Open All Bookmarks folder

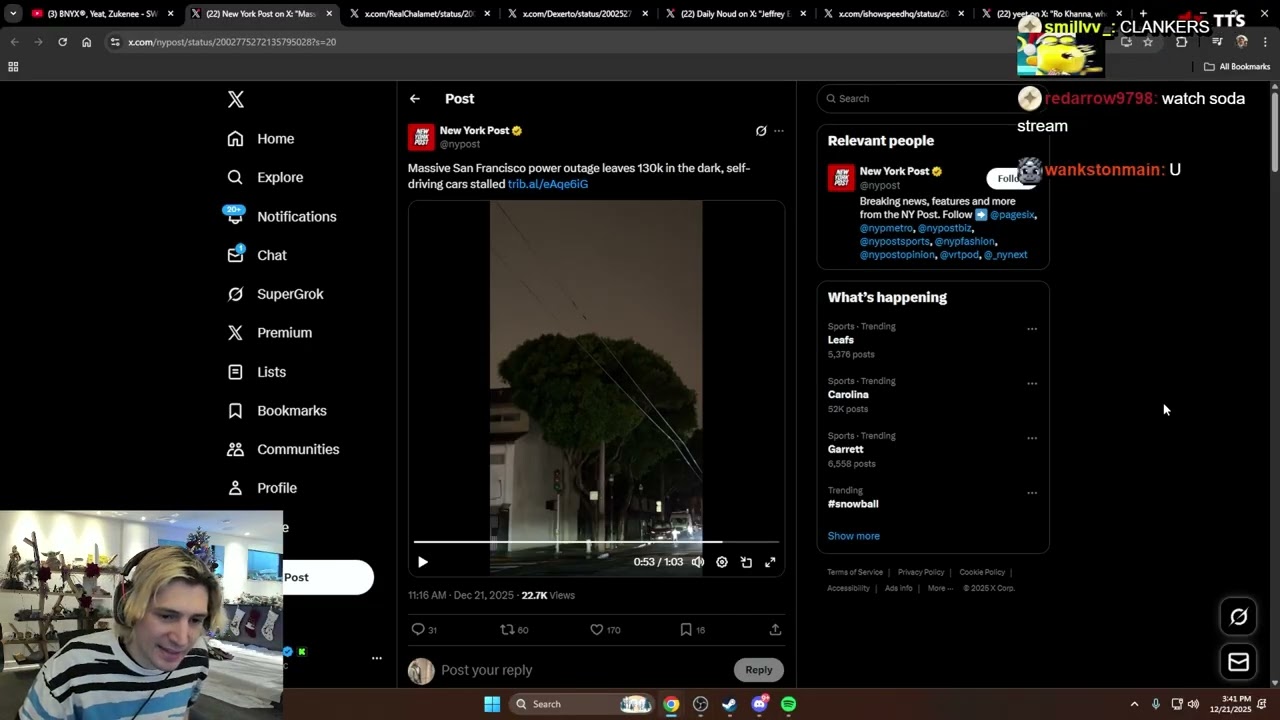(1237, 67)
